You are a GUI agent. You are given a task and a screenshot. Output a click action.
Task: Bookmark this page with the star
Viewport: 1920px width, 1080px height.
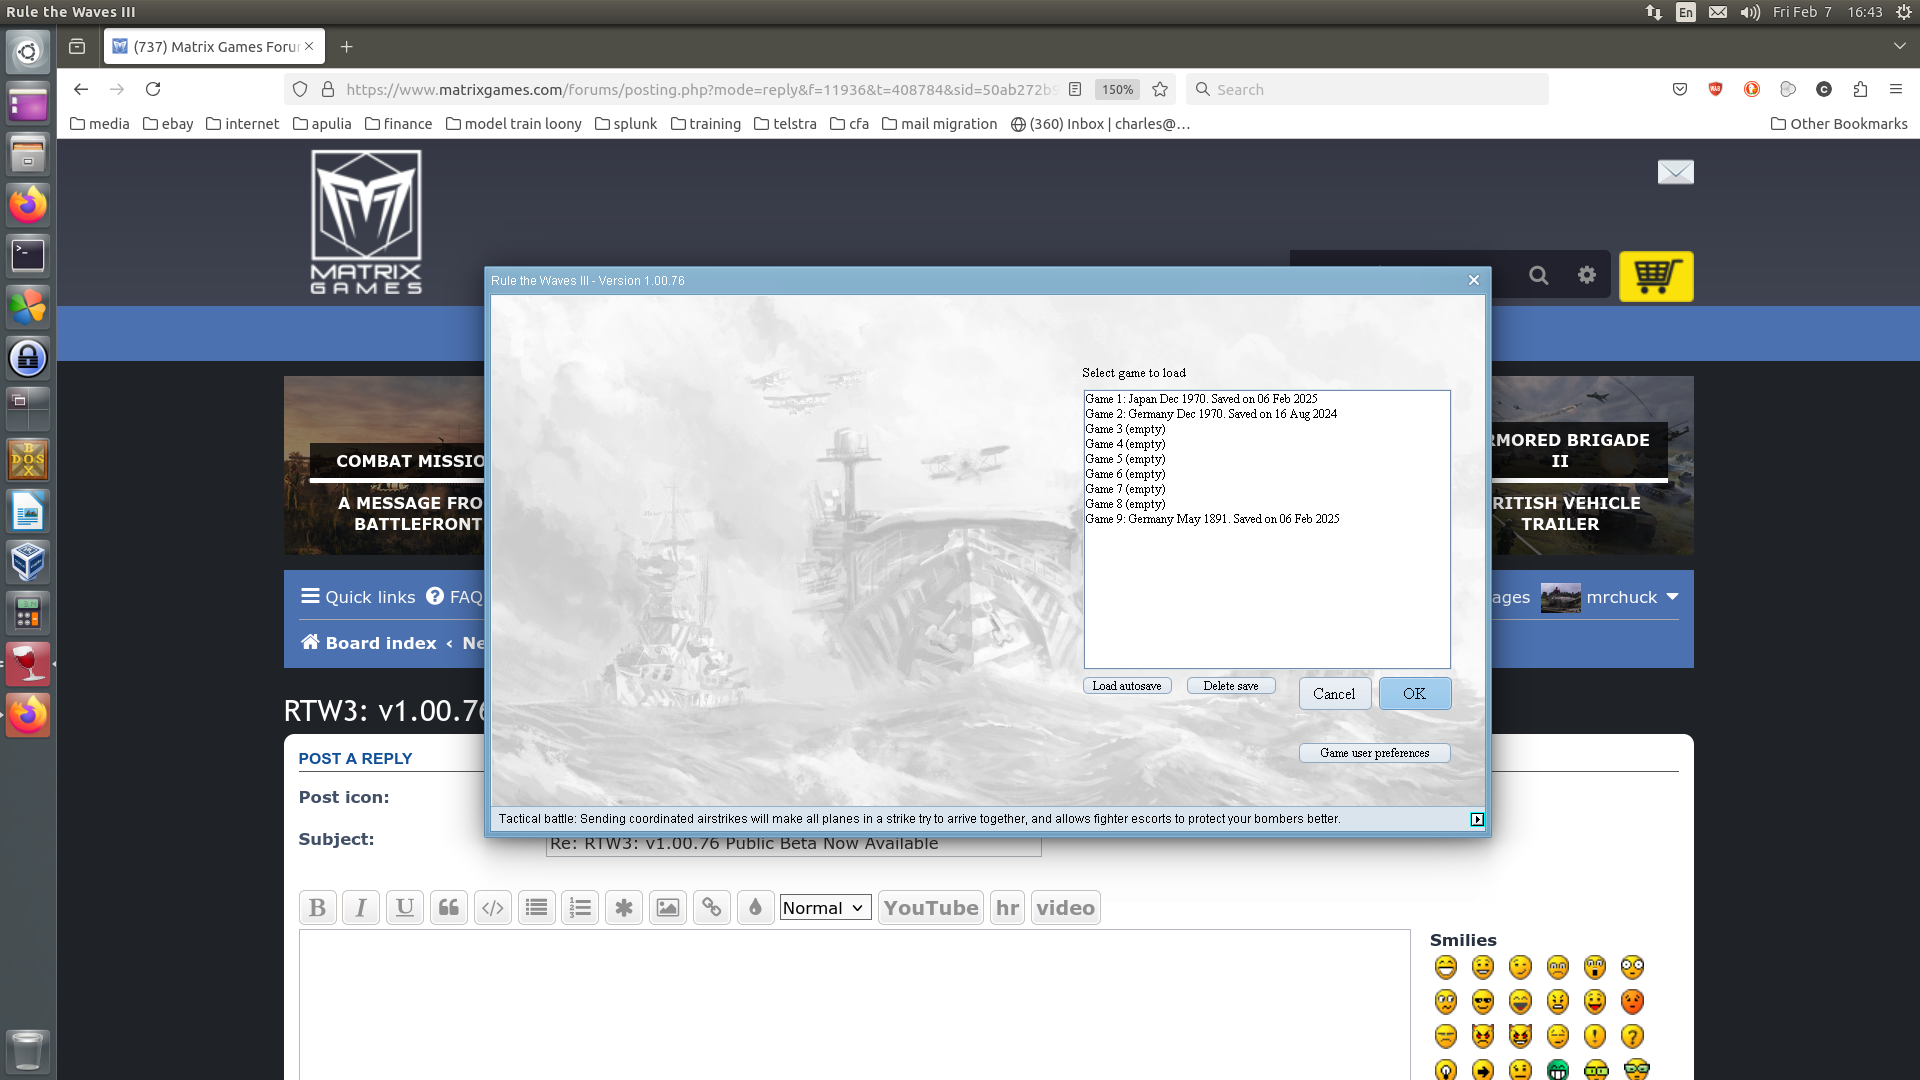pyautogui.click(x=1160, y=89)
